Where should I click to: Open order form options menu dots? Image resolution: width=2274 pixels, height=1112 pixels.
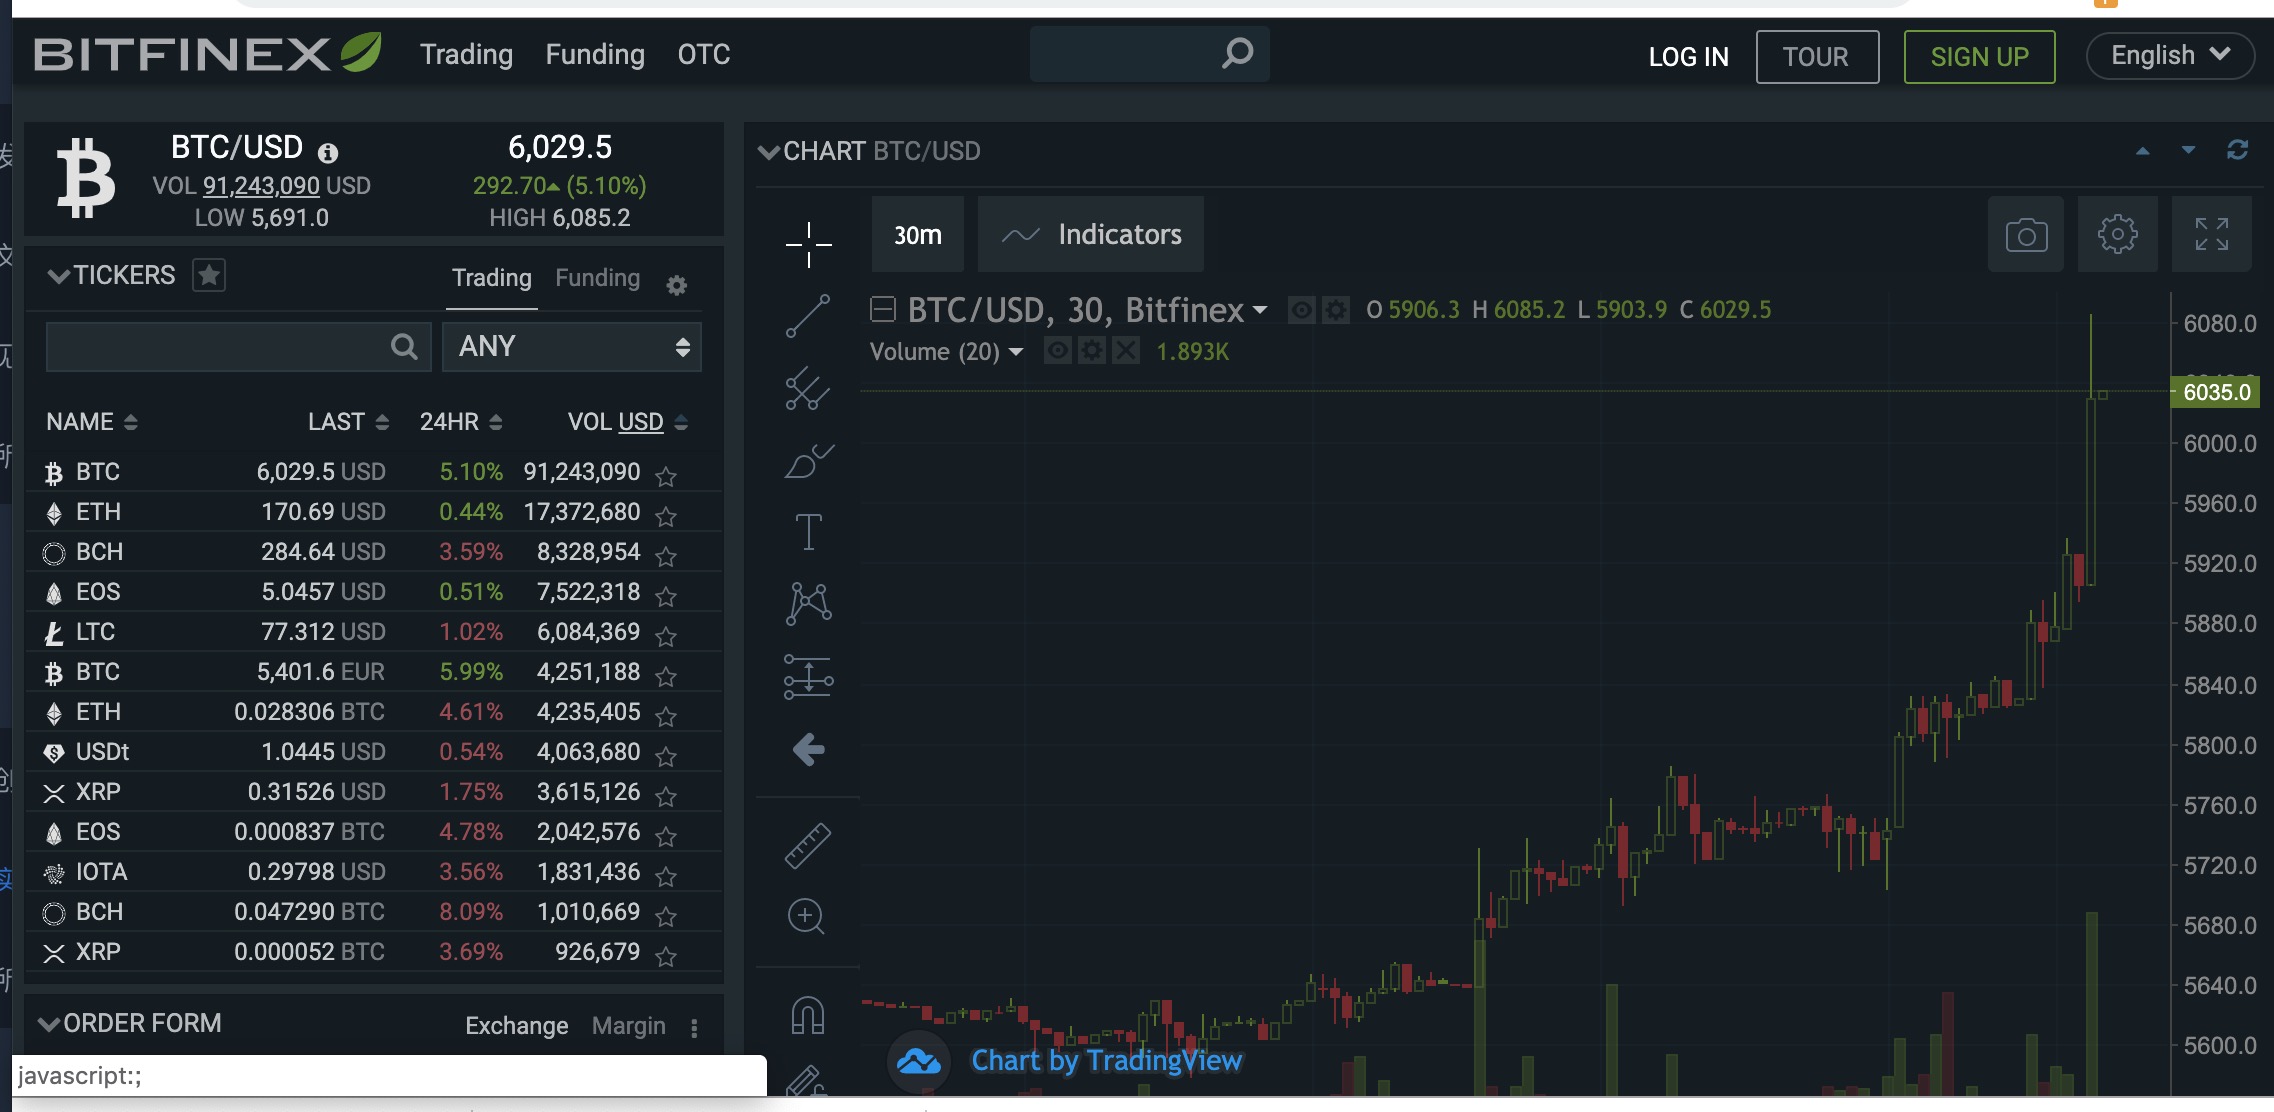pos(694,1028)
